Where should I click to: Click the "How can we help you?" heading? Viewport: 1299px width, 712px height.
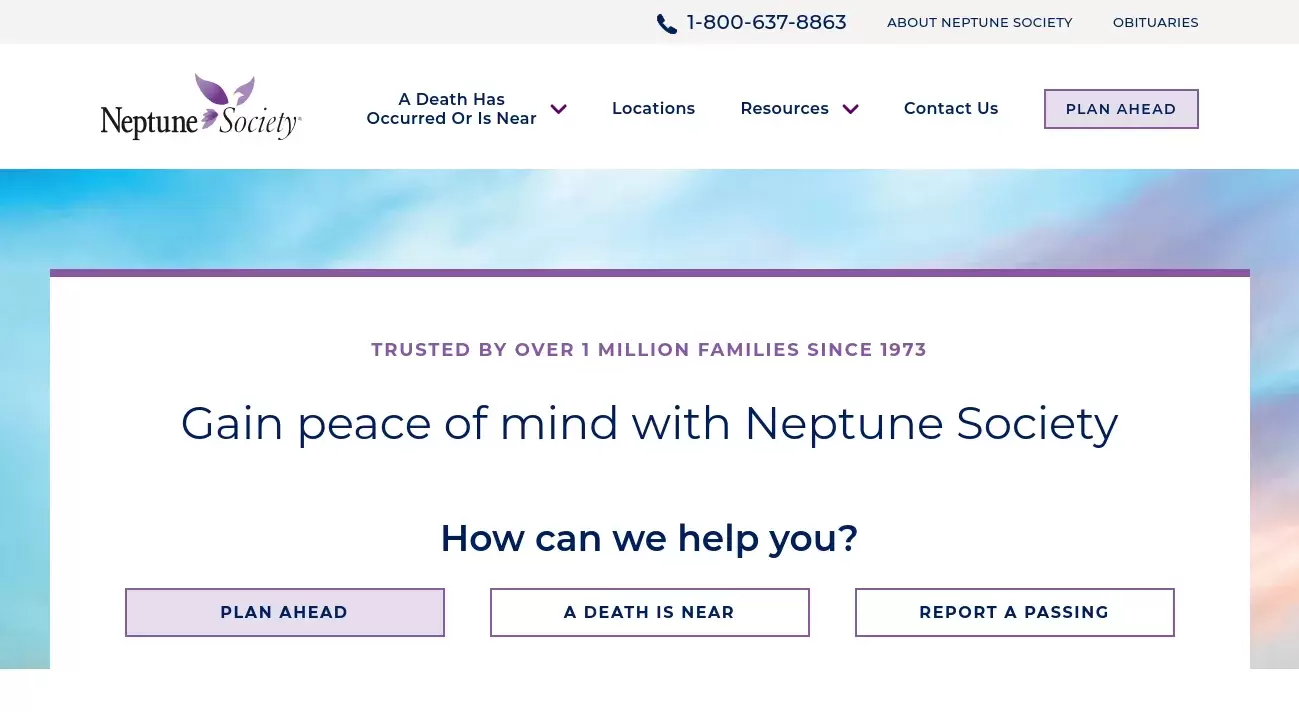tap(649, 538)
